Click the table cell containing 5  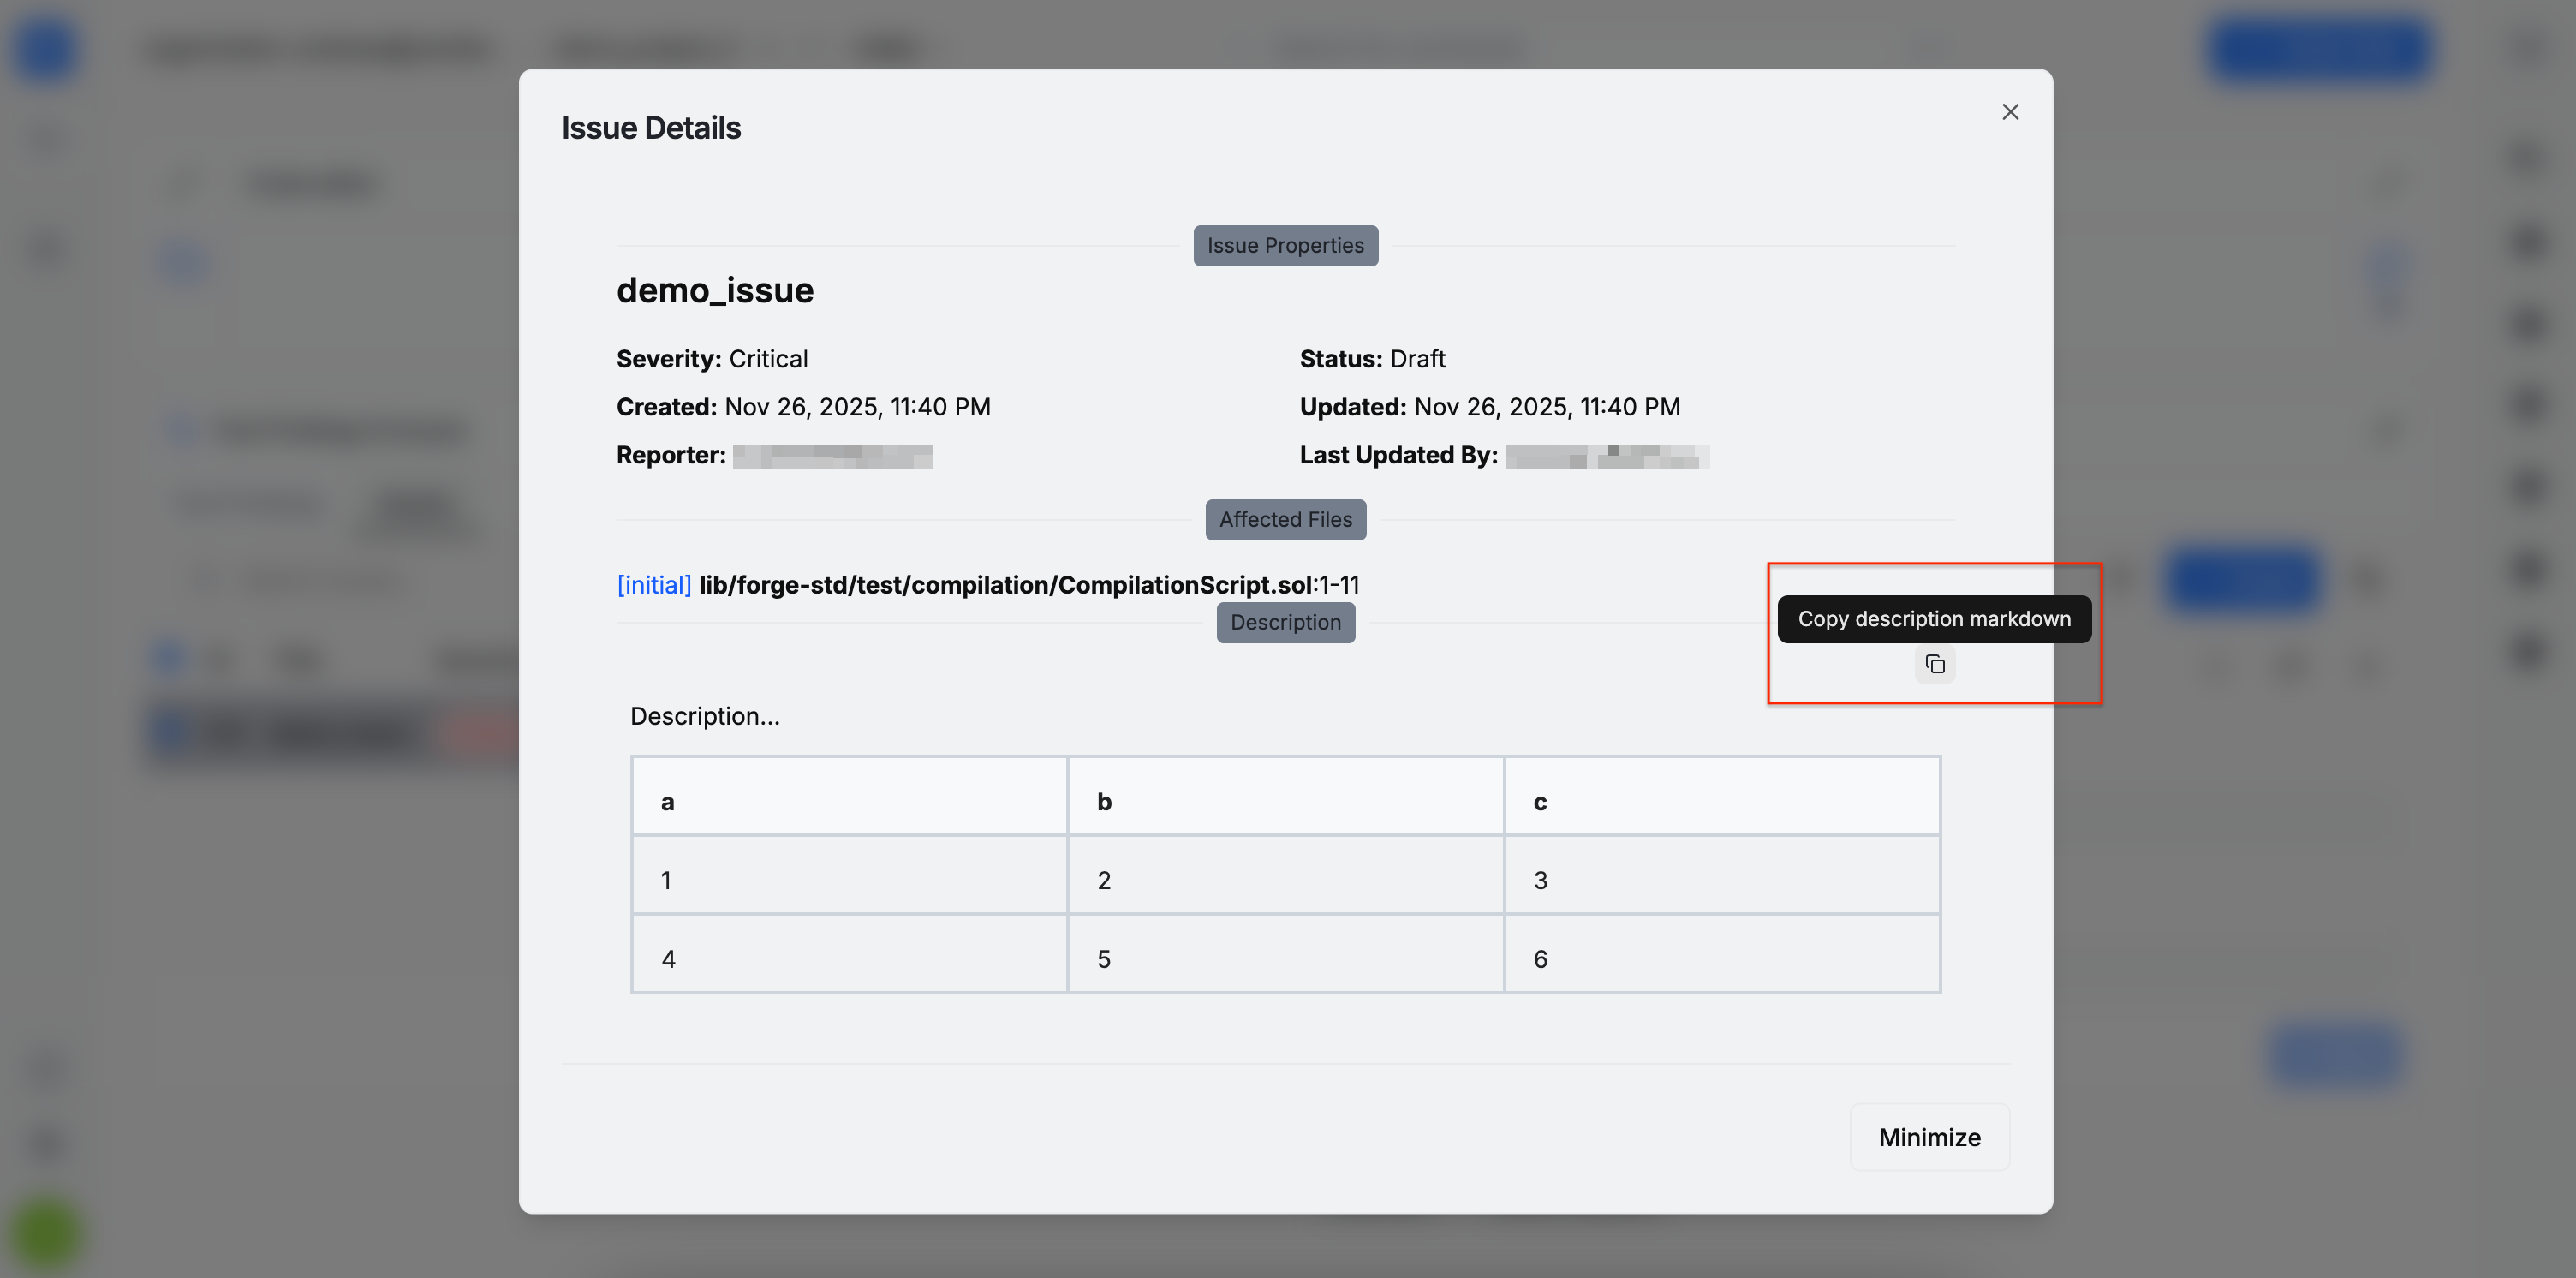click(x=1285, y=959)
